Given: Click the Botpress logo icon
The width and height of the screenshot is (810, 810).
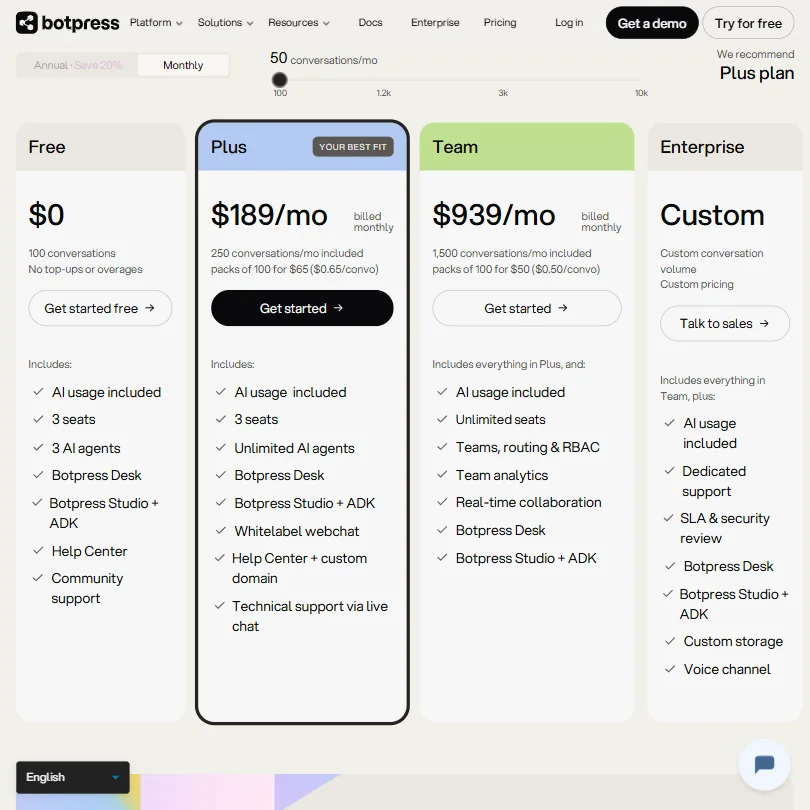Looking at the screenshot, I should tap(26, 23).
